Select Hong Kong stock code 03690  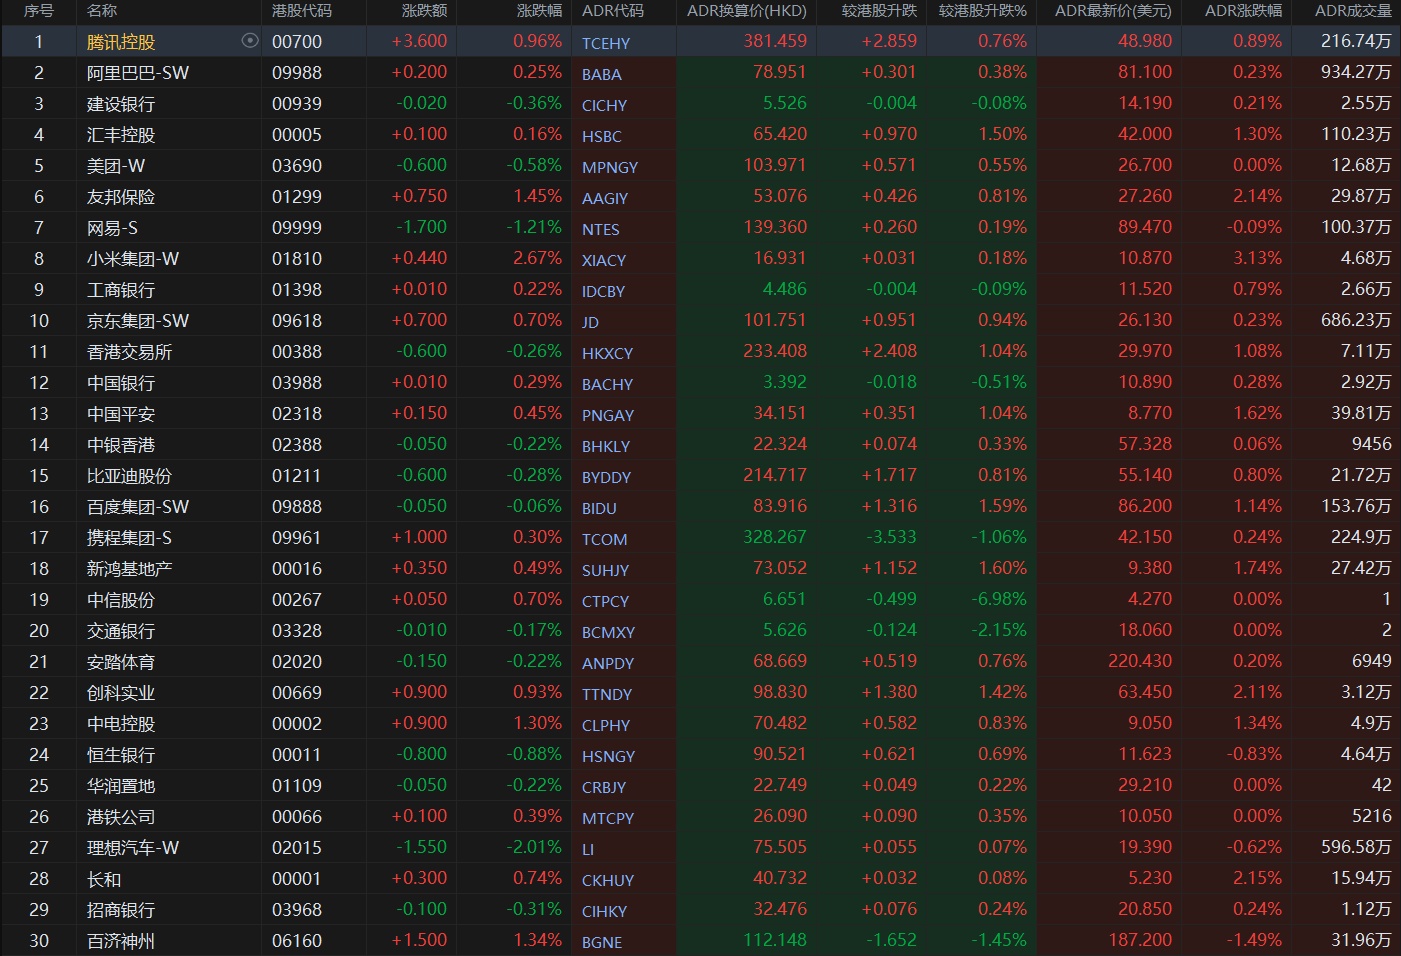[297, 166]
